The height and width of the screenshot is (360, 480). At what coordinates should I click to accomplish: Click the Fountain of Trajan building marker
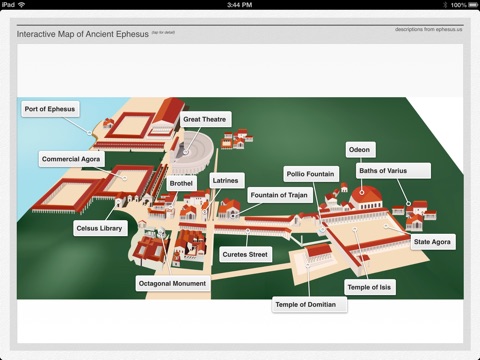click(233, 216)
